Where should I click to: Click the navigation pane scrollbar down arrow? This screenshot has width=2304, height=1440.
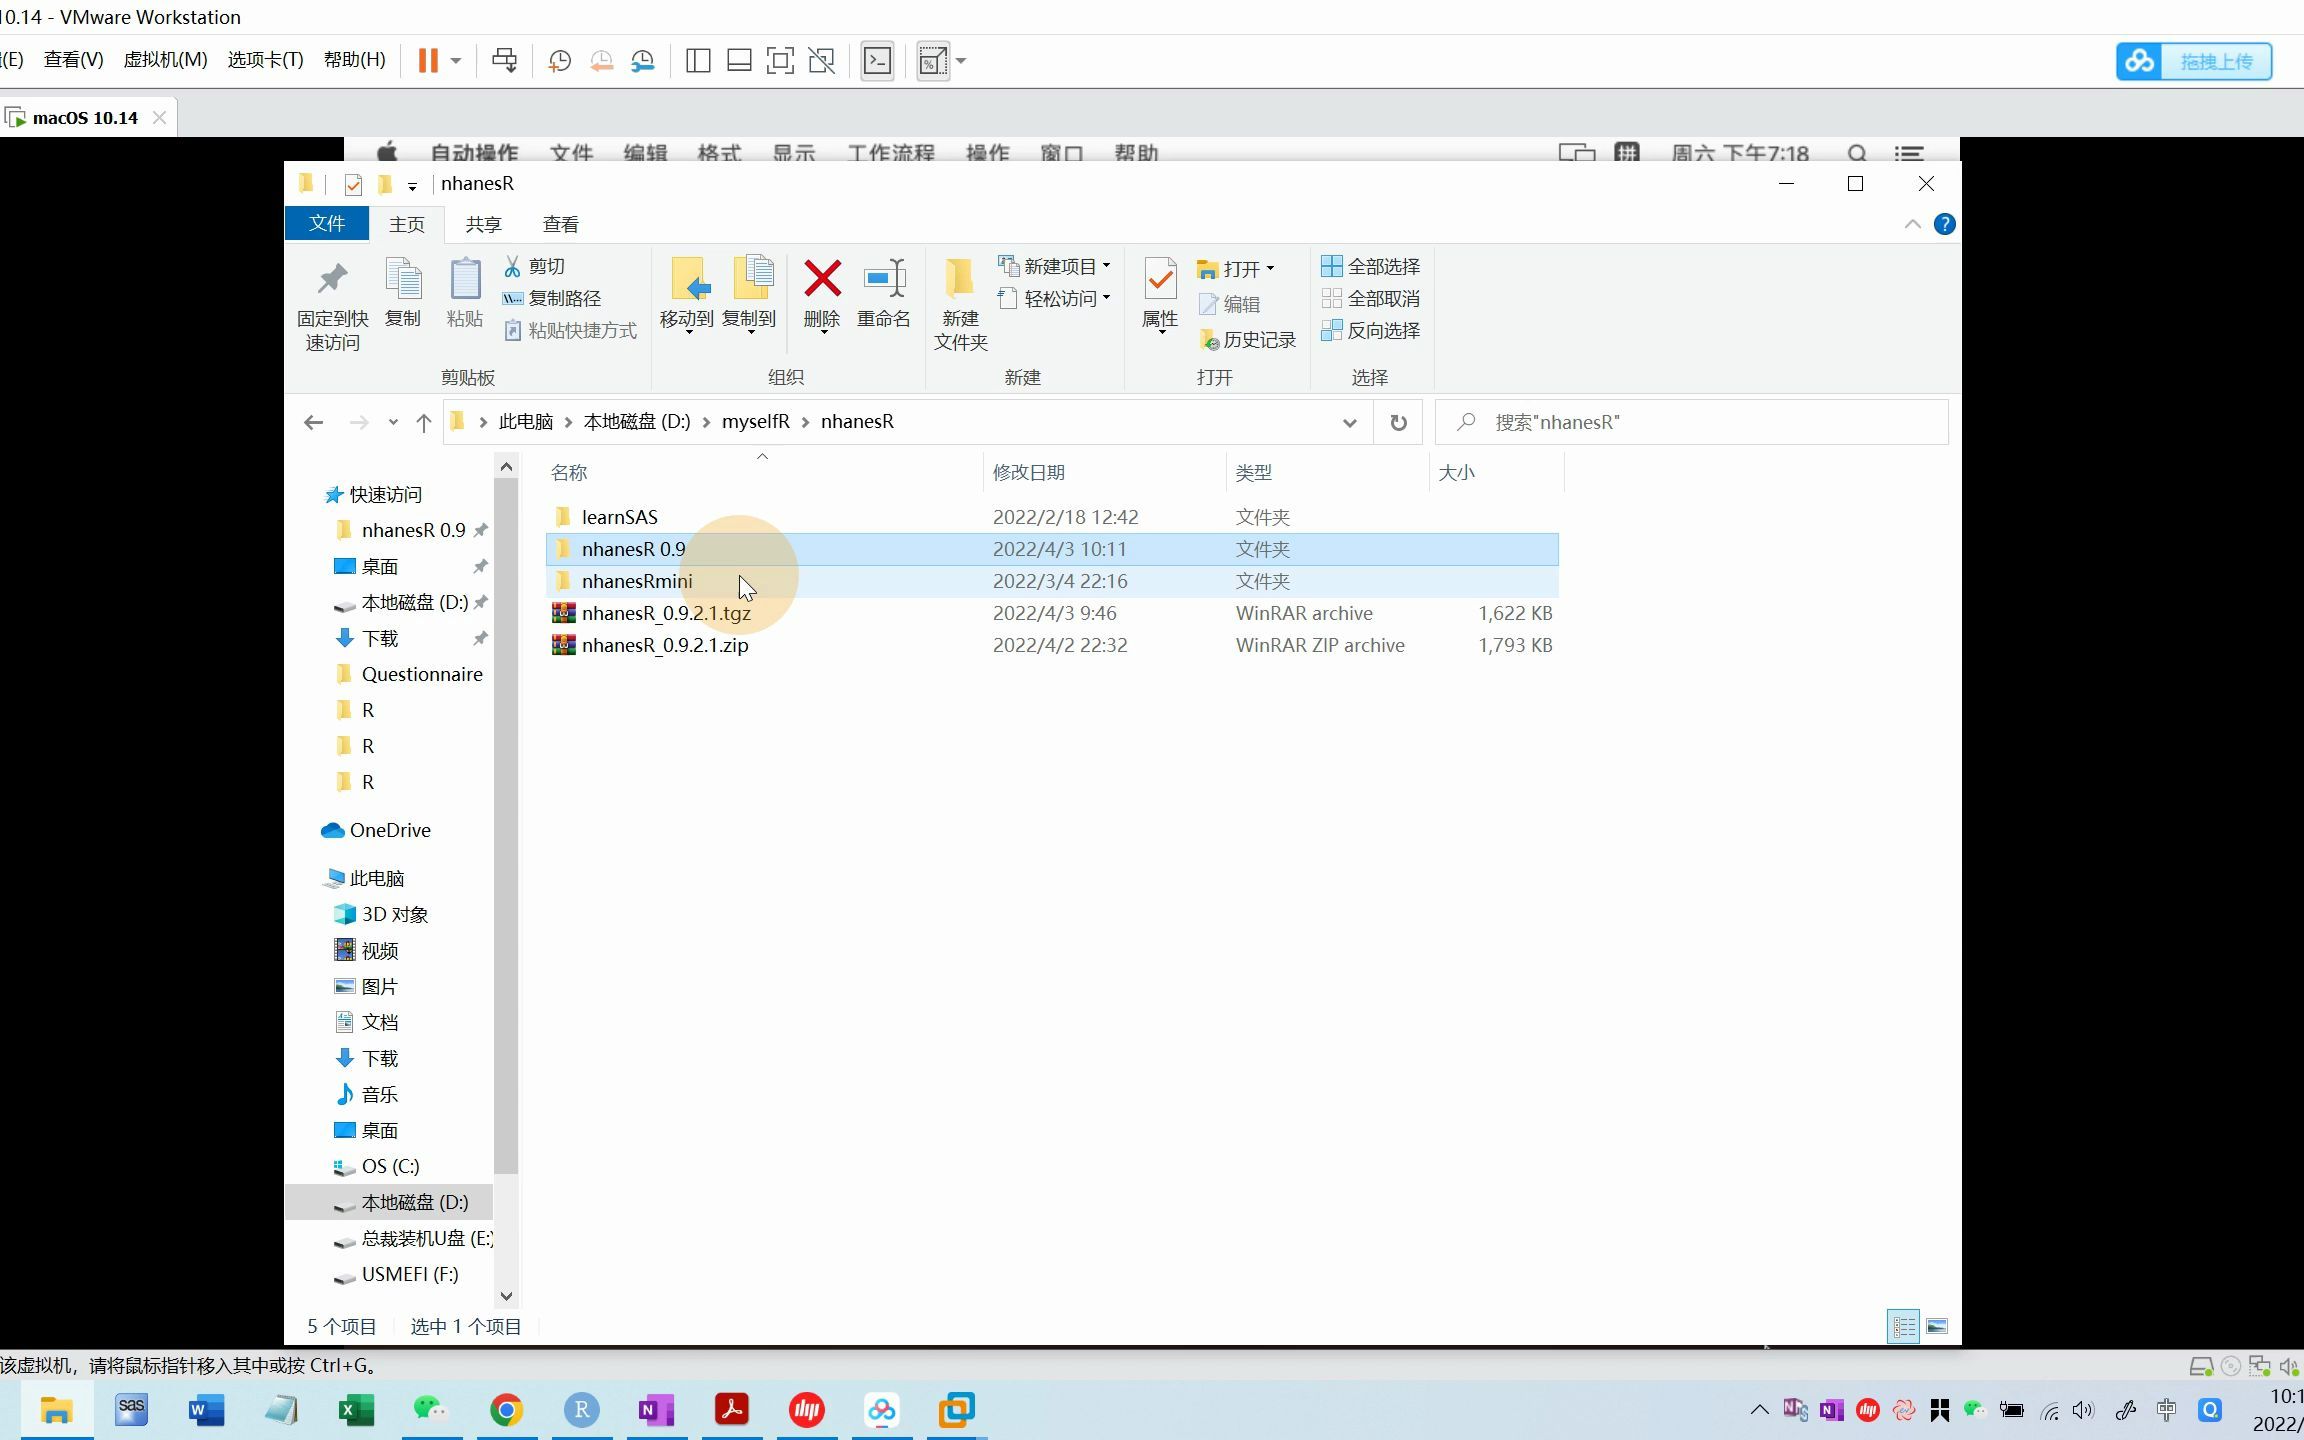coord(506,1296)
